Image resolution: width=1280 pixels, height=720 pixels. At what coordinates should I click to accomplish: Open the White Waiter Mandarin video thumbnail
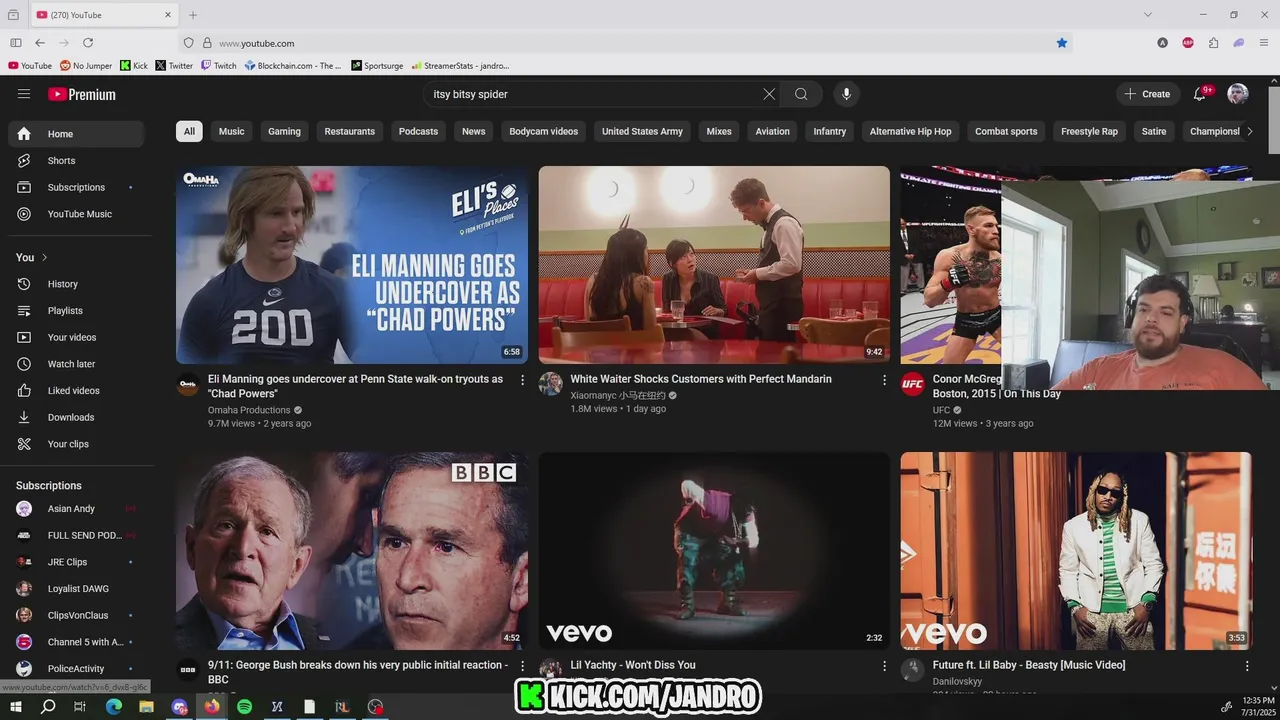pyautogui.click(x=714, y=265)
